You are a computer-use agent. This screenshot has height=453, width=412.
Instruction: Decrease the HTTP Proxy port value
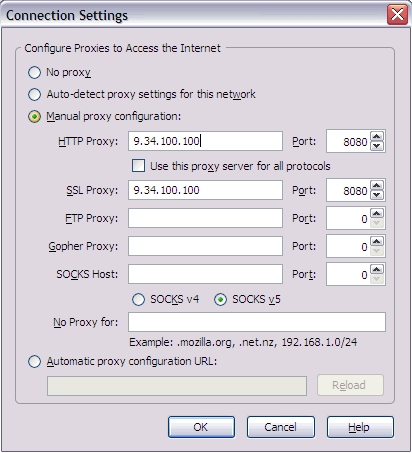[x=377, y=146]
